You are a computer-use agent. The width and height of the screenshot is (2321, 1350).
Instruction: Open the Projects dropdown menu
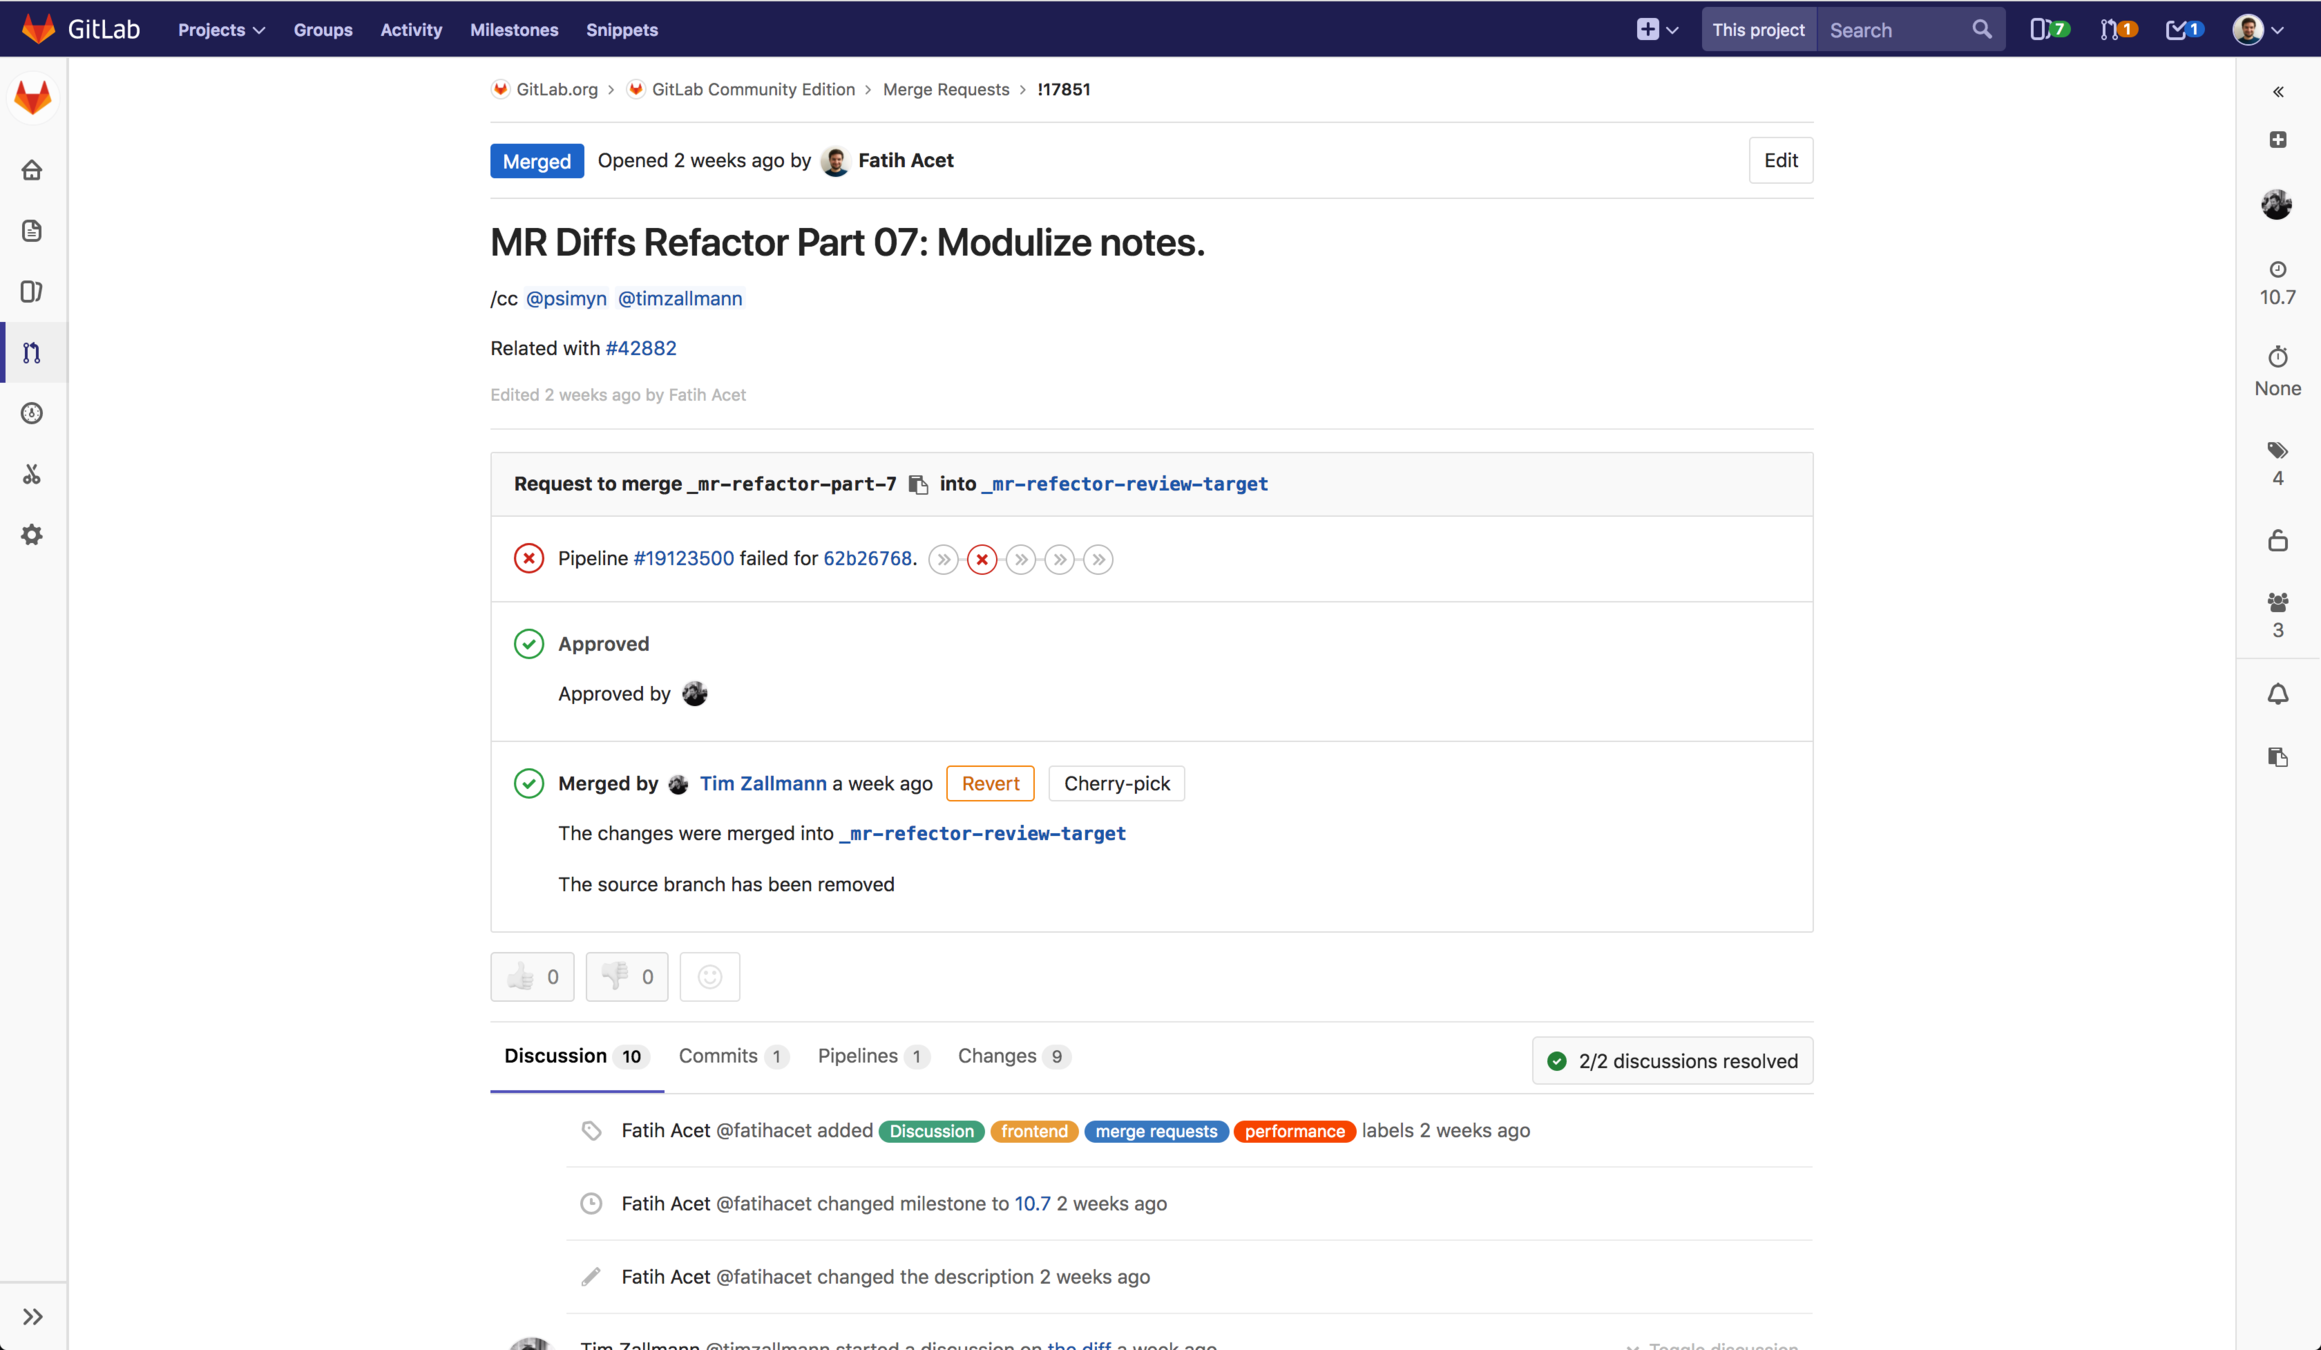[x=221, y=30]
